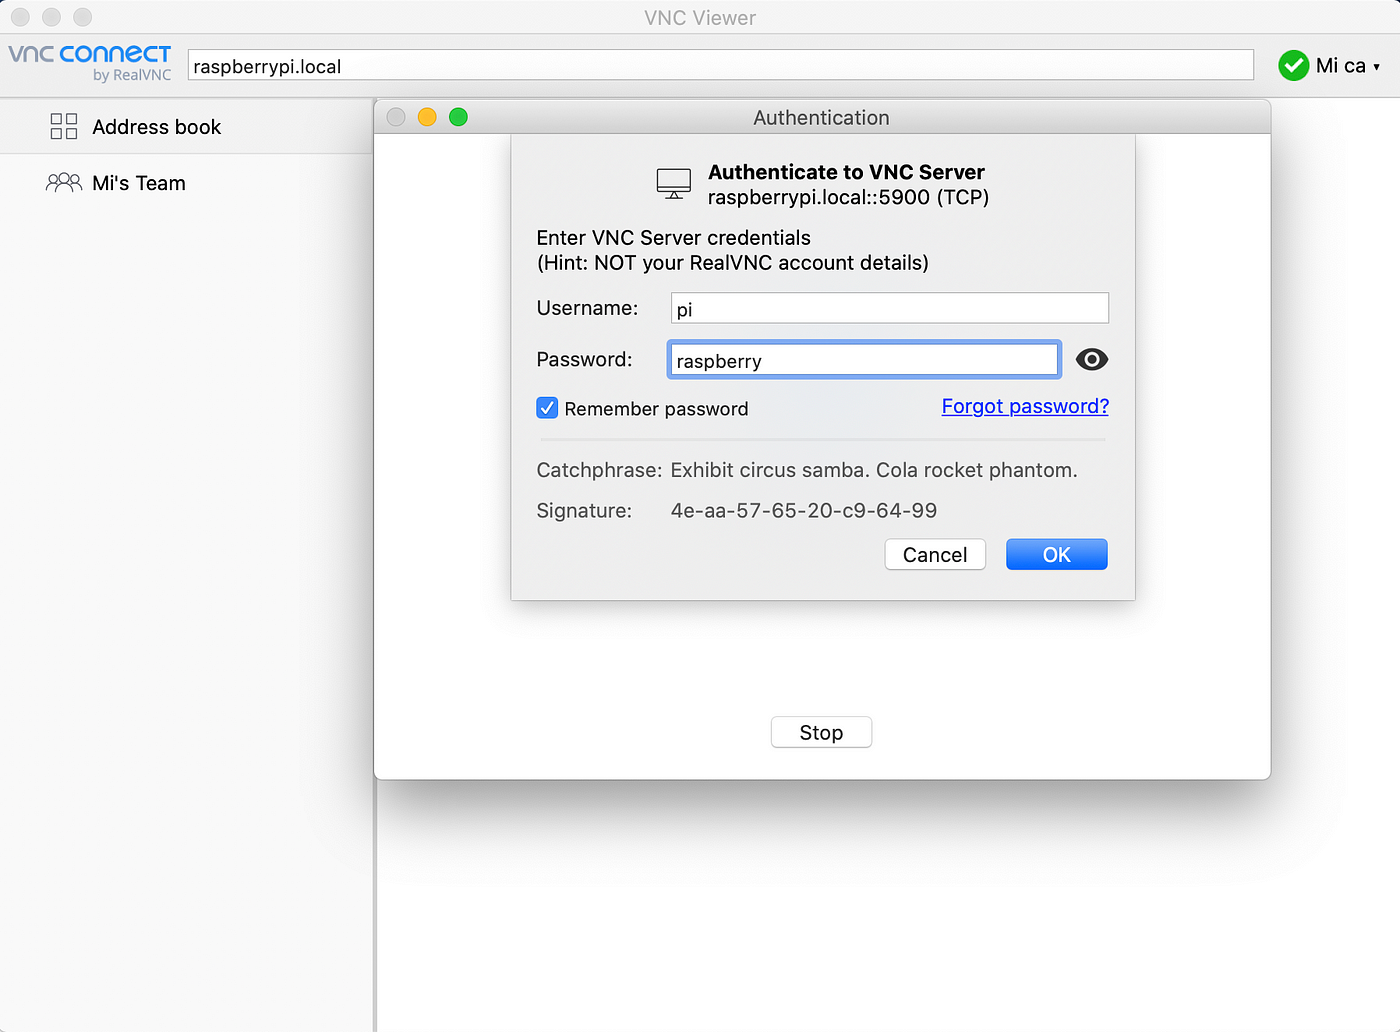Open the Mi ca account dropdown
Screen dimensions: 1400x1032
pyautogui.click(x=1346, y=66)
